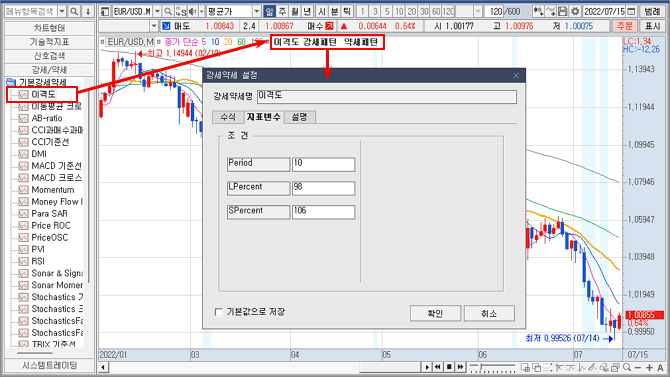Expand the EUR/USD symbol dropdown

157,11
